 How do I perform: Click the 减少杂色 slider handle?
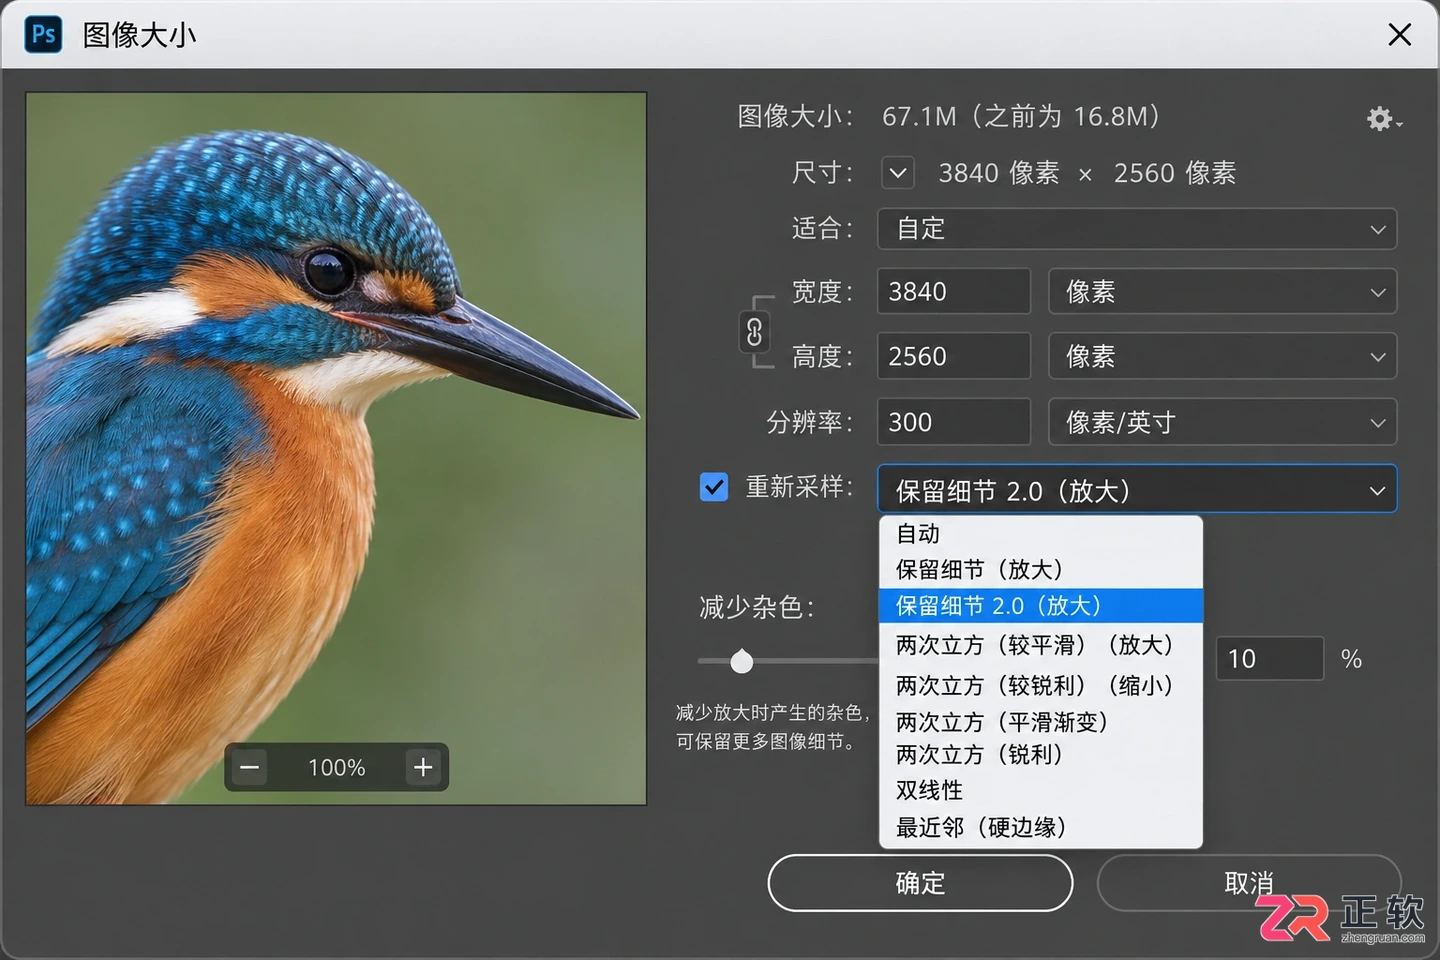pos(742,661)
